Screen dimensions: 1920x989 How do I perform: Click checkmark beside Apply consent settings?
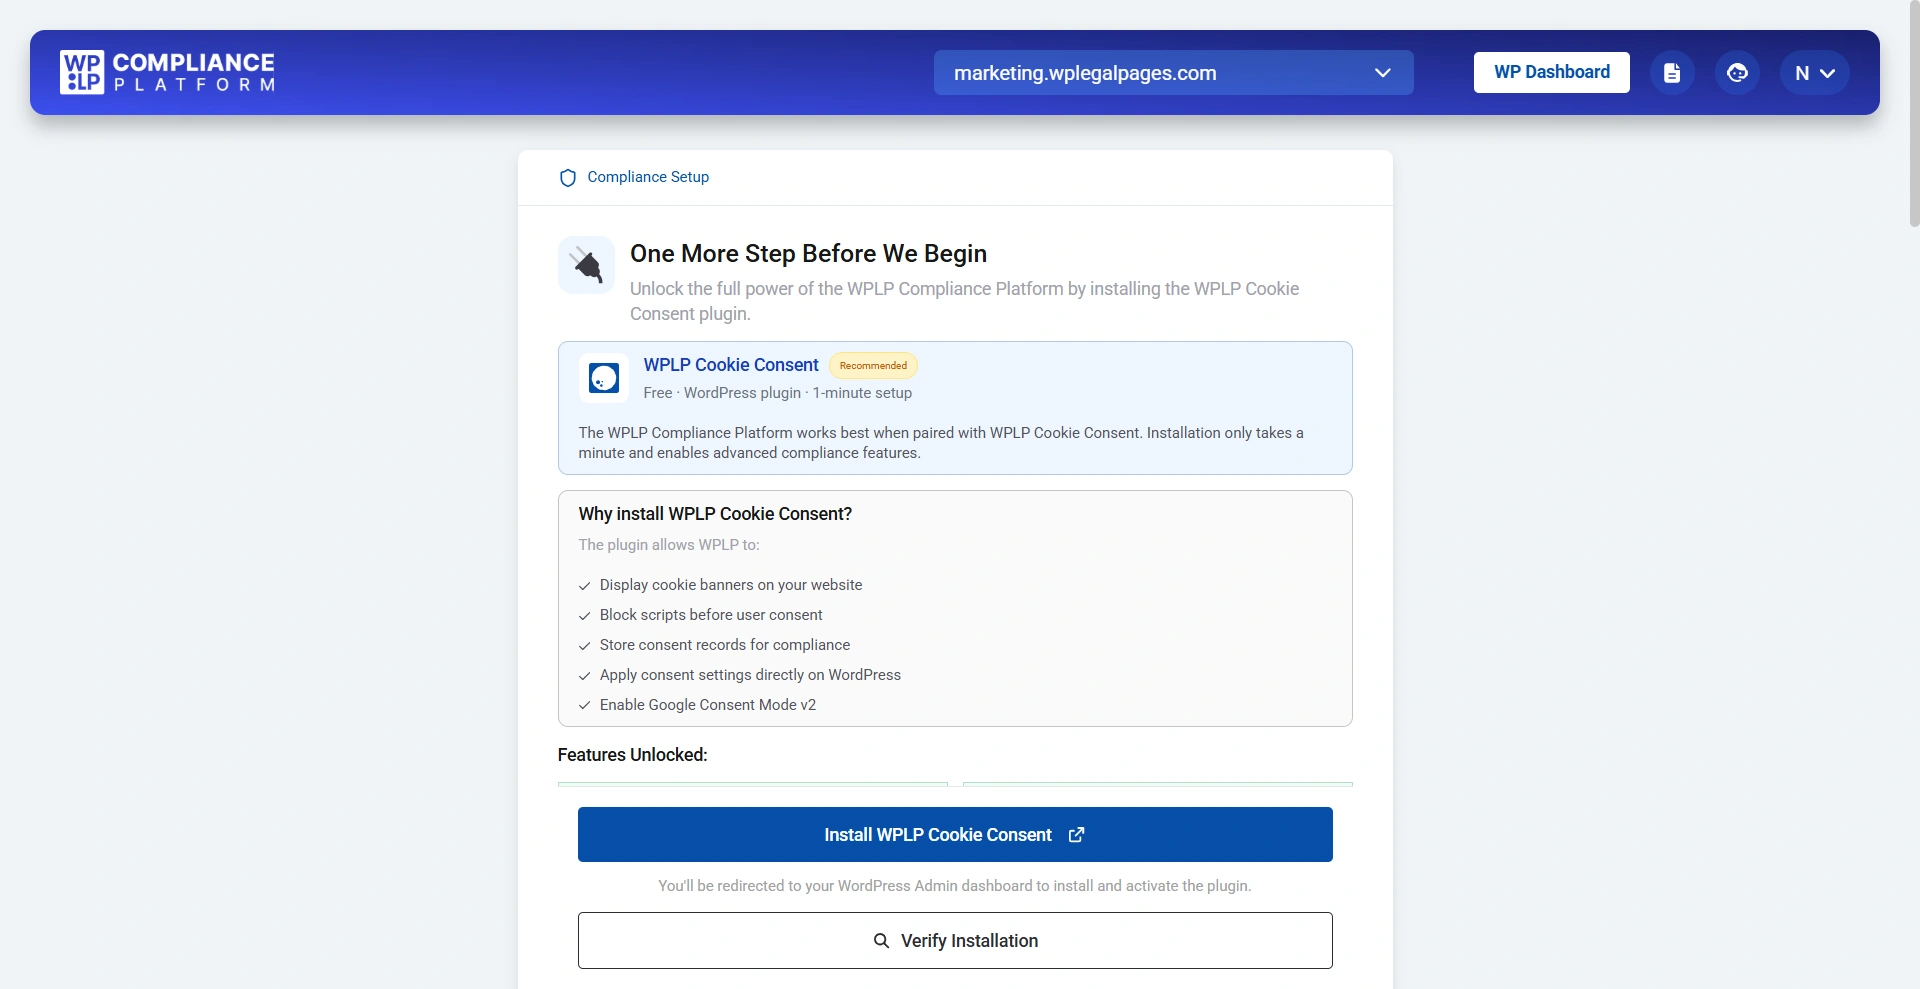585,676
